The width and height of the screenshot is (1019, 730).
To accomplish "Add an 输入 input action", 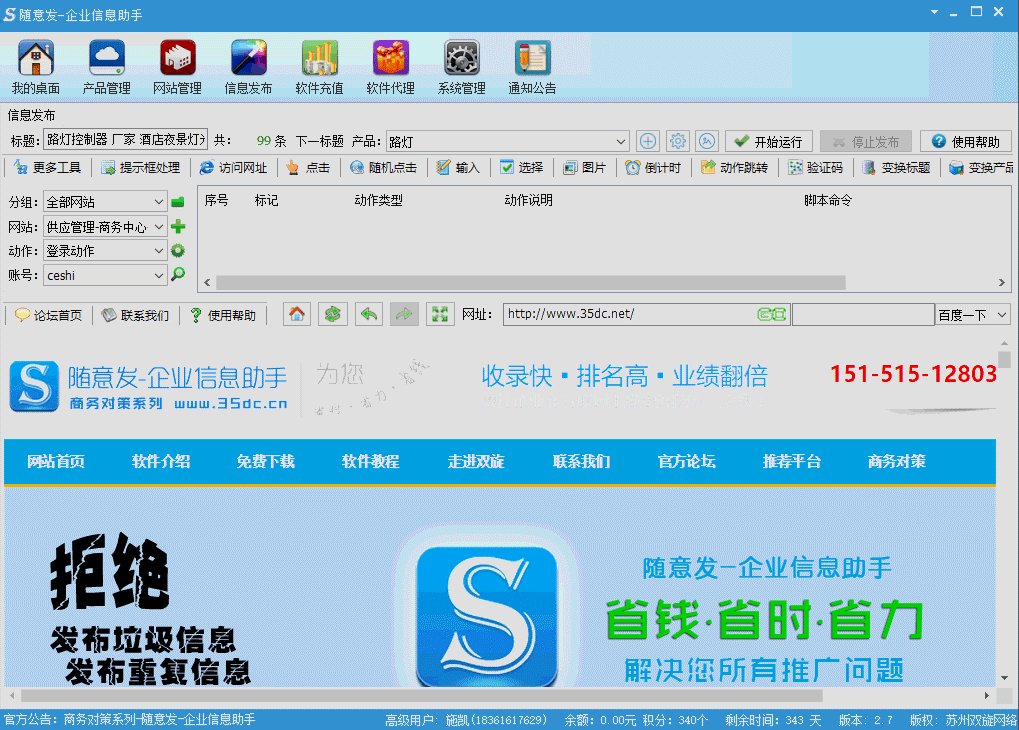I will point(458,168).
